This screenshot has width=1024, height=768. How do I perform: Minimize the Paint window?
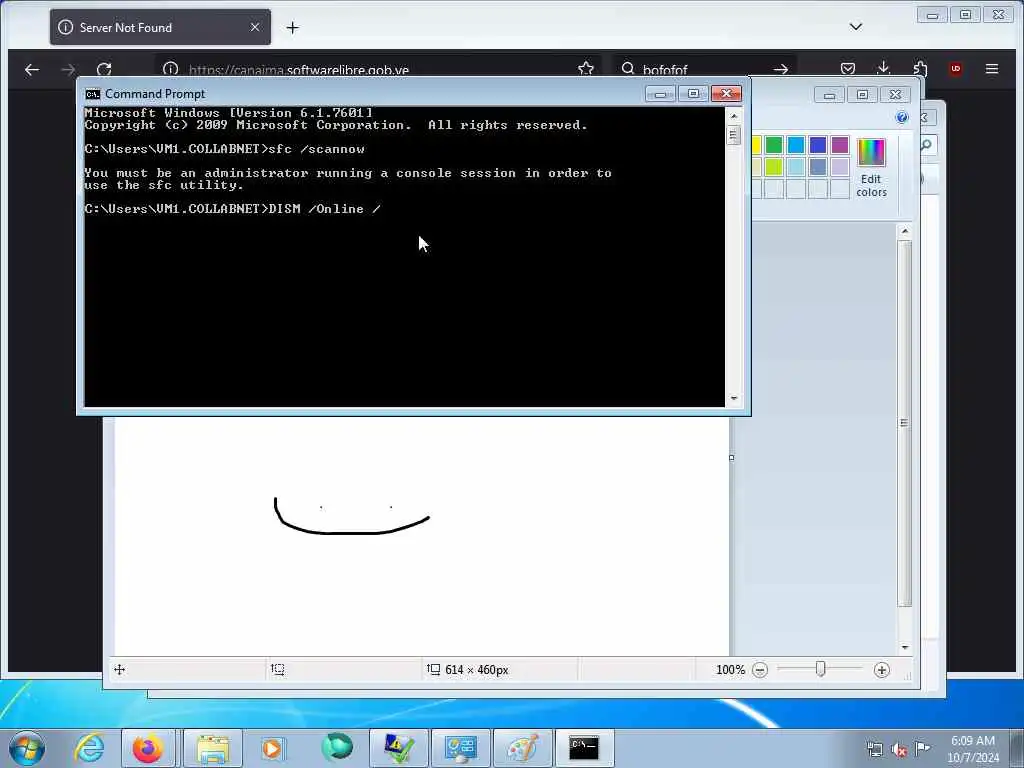click(829, 95)
